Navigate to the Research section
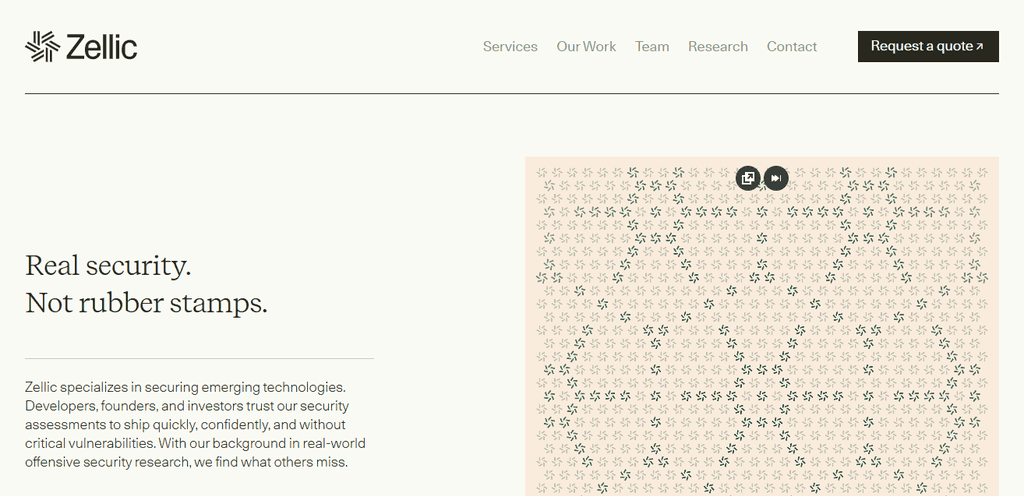1024x496 pixels. (x=718, y=46)
